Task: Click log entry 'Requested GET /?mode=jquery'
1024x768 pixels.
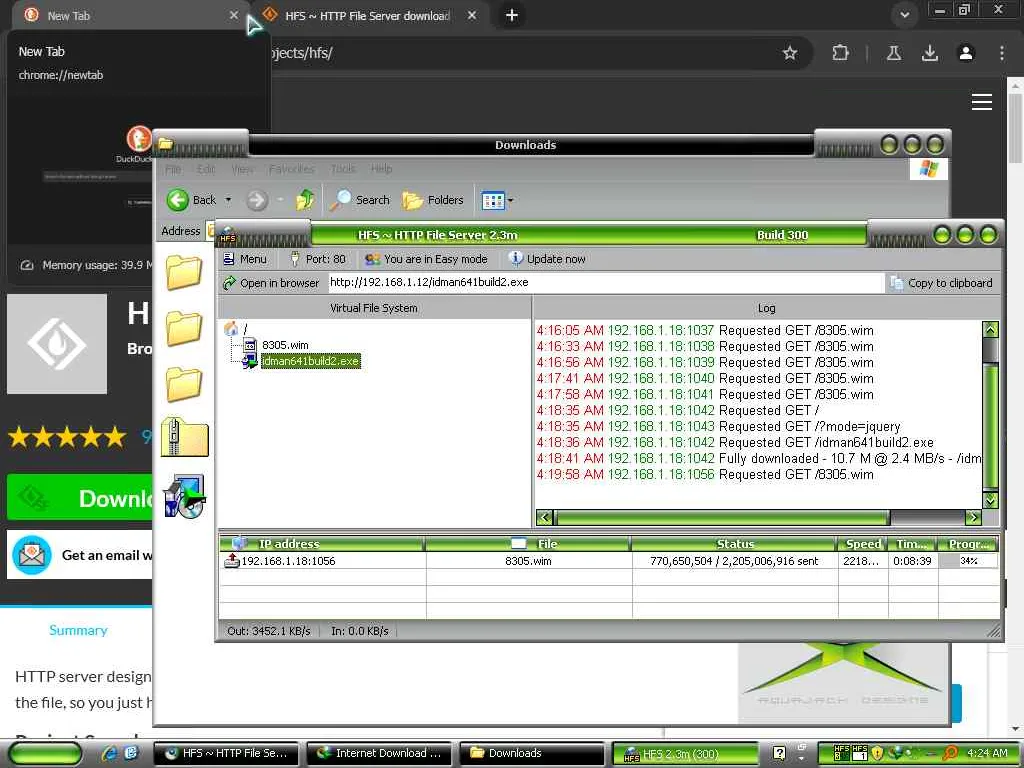Action: (718, 426)
